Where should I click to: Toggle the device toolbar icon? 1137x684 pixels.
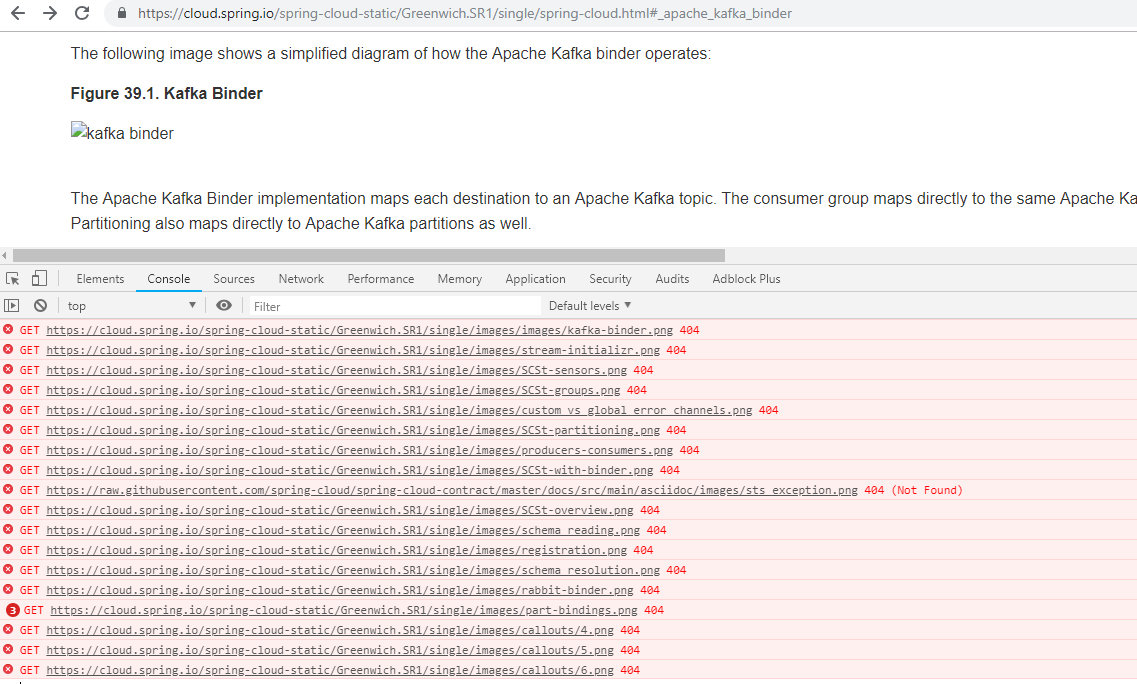(x=39, y=279)
